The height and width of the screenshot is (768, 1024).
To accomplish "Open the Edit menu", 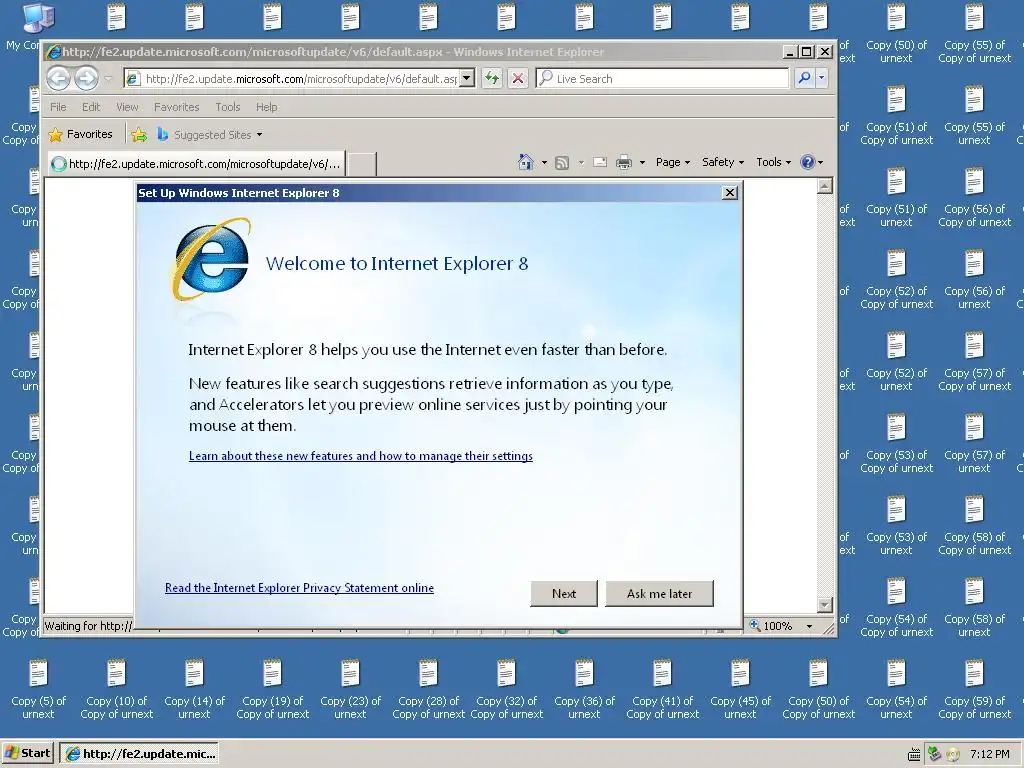I will (91, 107).
